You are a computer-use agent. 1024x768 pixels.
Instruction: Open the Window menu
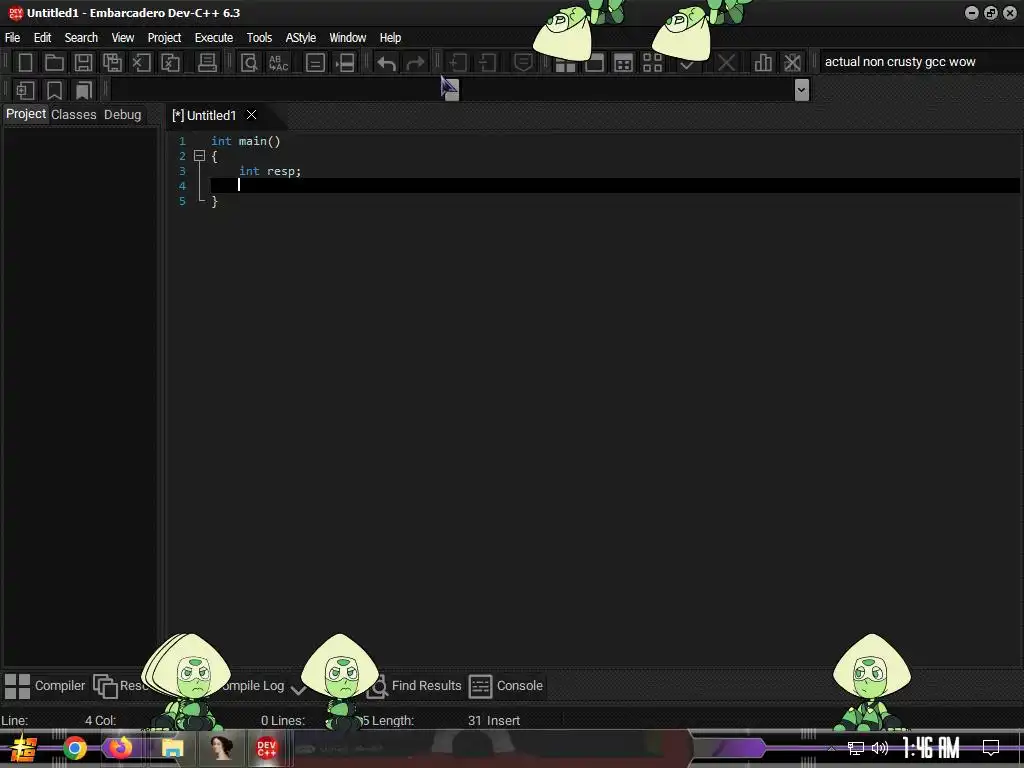tap(347, 38)
